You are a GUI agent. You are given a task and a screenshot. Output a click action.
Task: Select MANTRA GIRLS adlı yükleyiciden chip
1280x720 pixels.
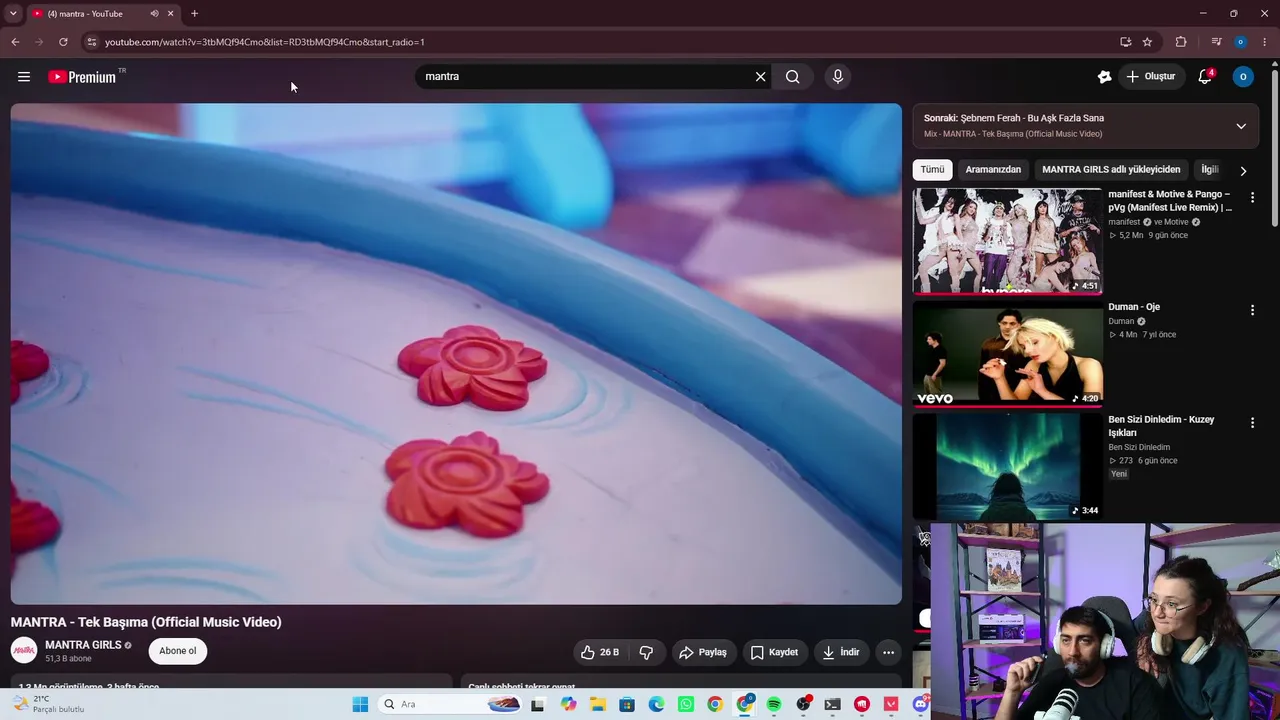(1111, 170)
